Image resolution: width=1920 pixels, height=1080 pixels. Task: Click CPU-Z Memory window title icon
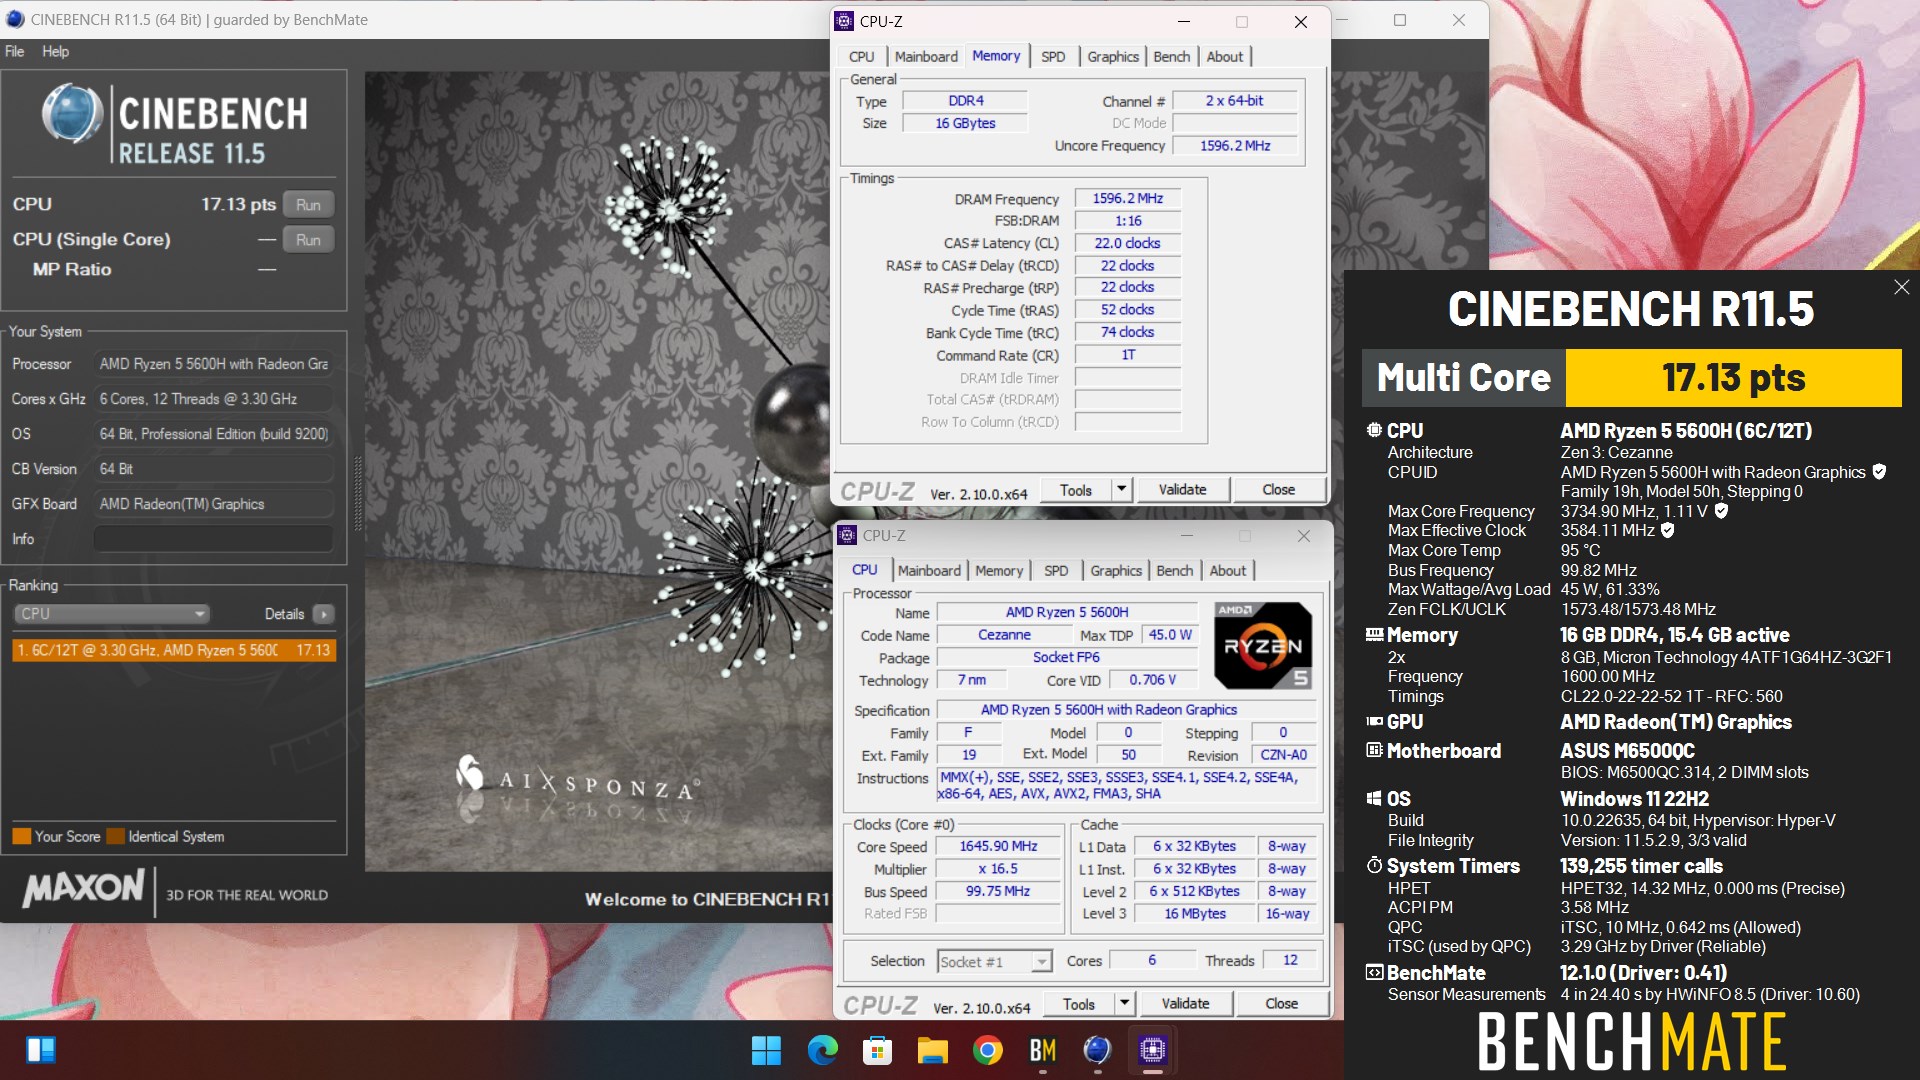(844, 21)
